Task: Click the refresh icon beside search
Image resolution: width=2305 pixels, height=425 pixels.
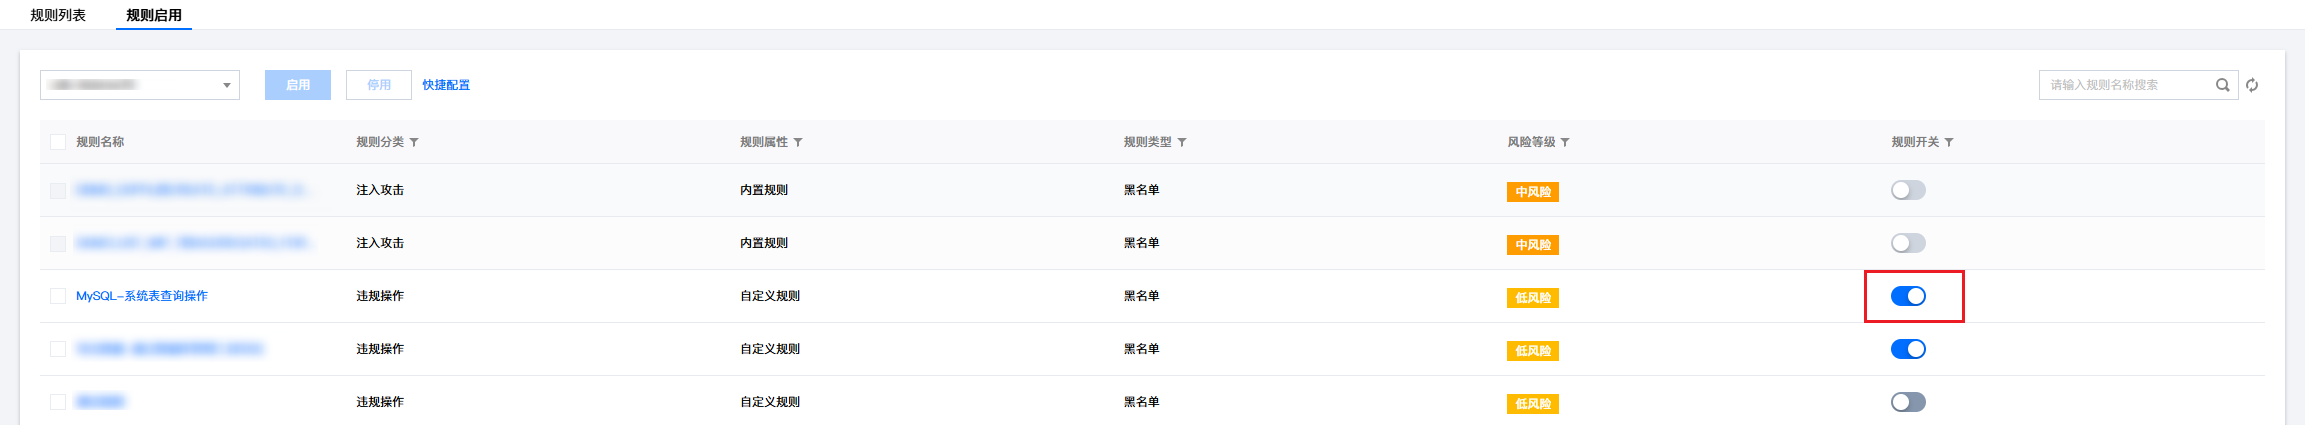Action: pyautogui.click(x=2252, y=85)
